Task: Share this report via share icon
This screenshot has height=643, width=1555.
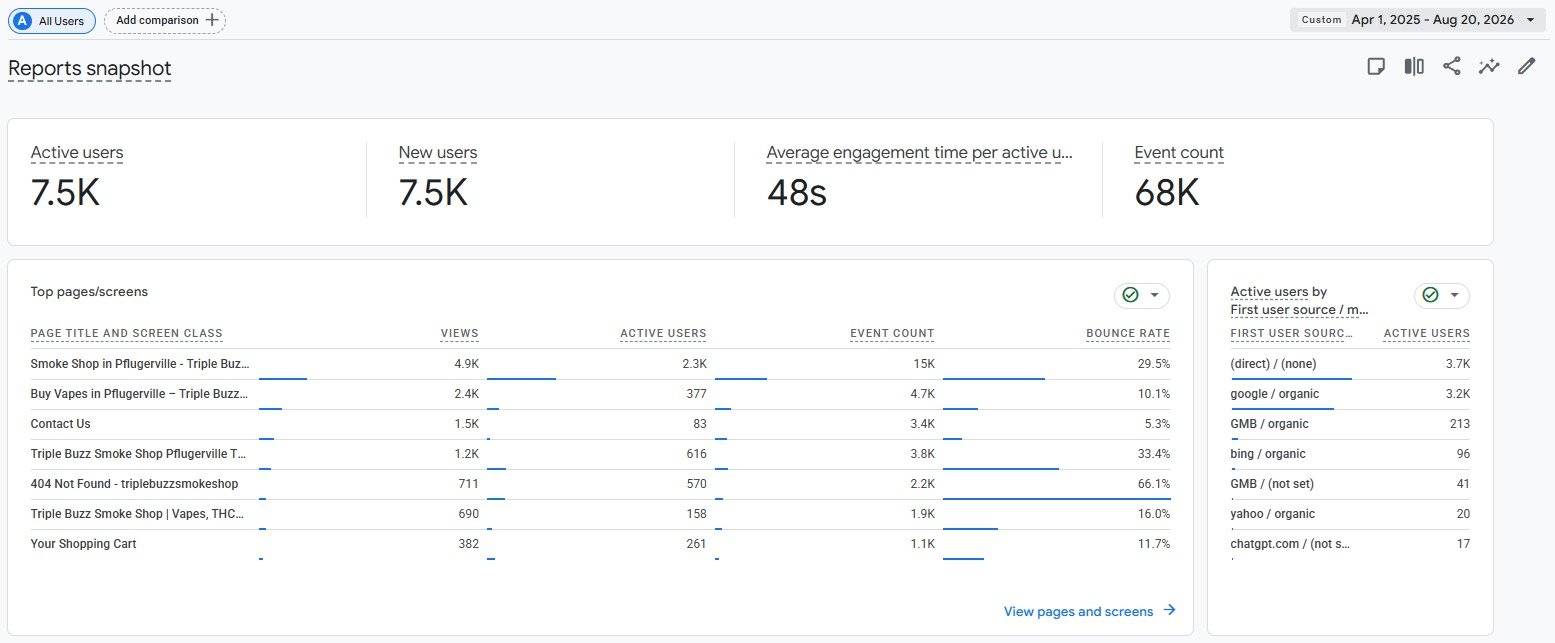Action: (1451, 66)
